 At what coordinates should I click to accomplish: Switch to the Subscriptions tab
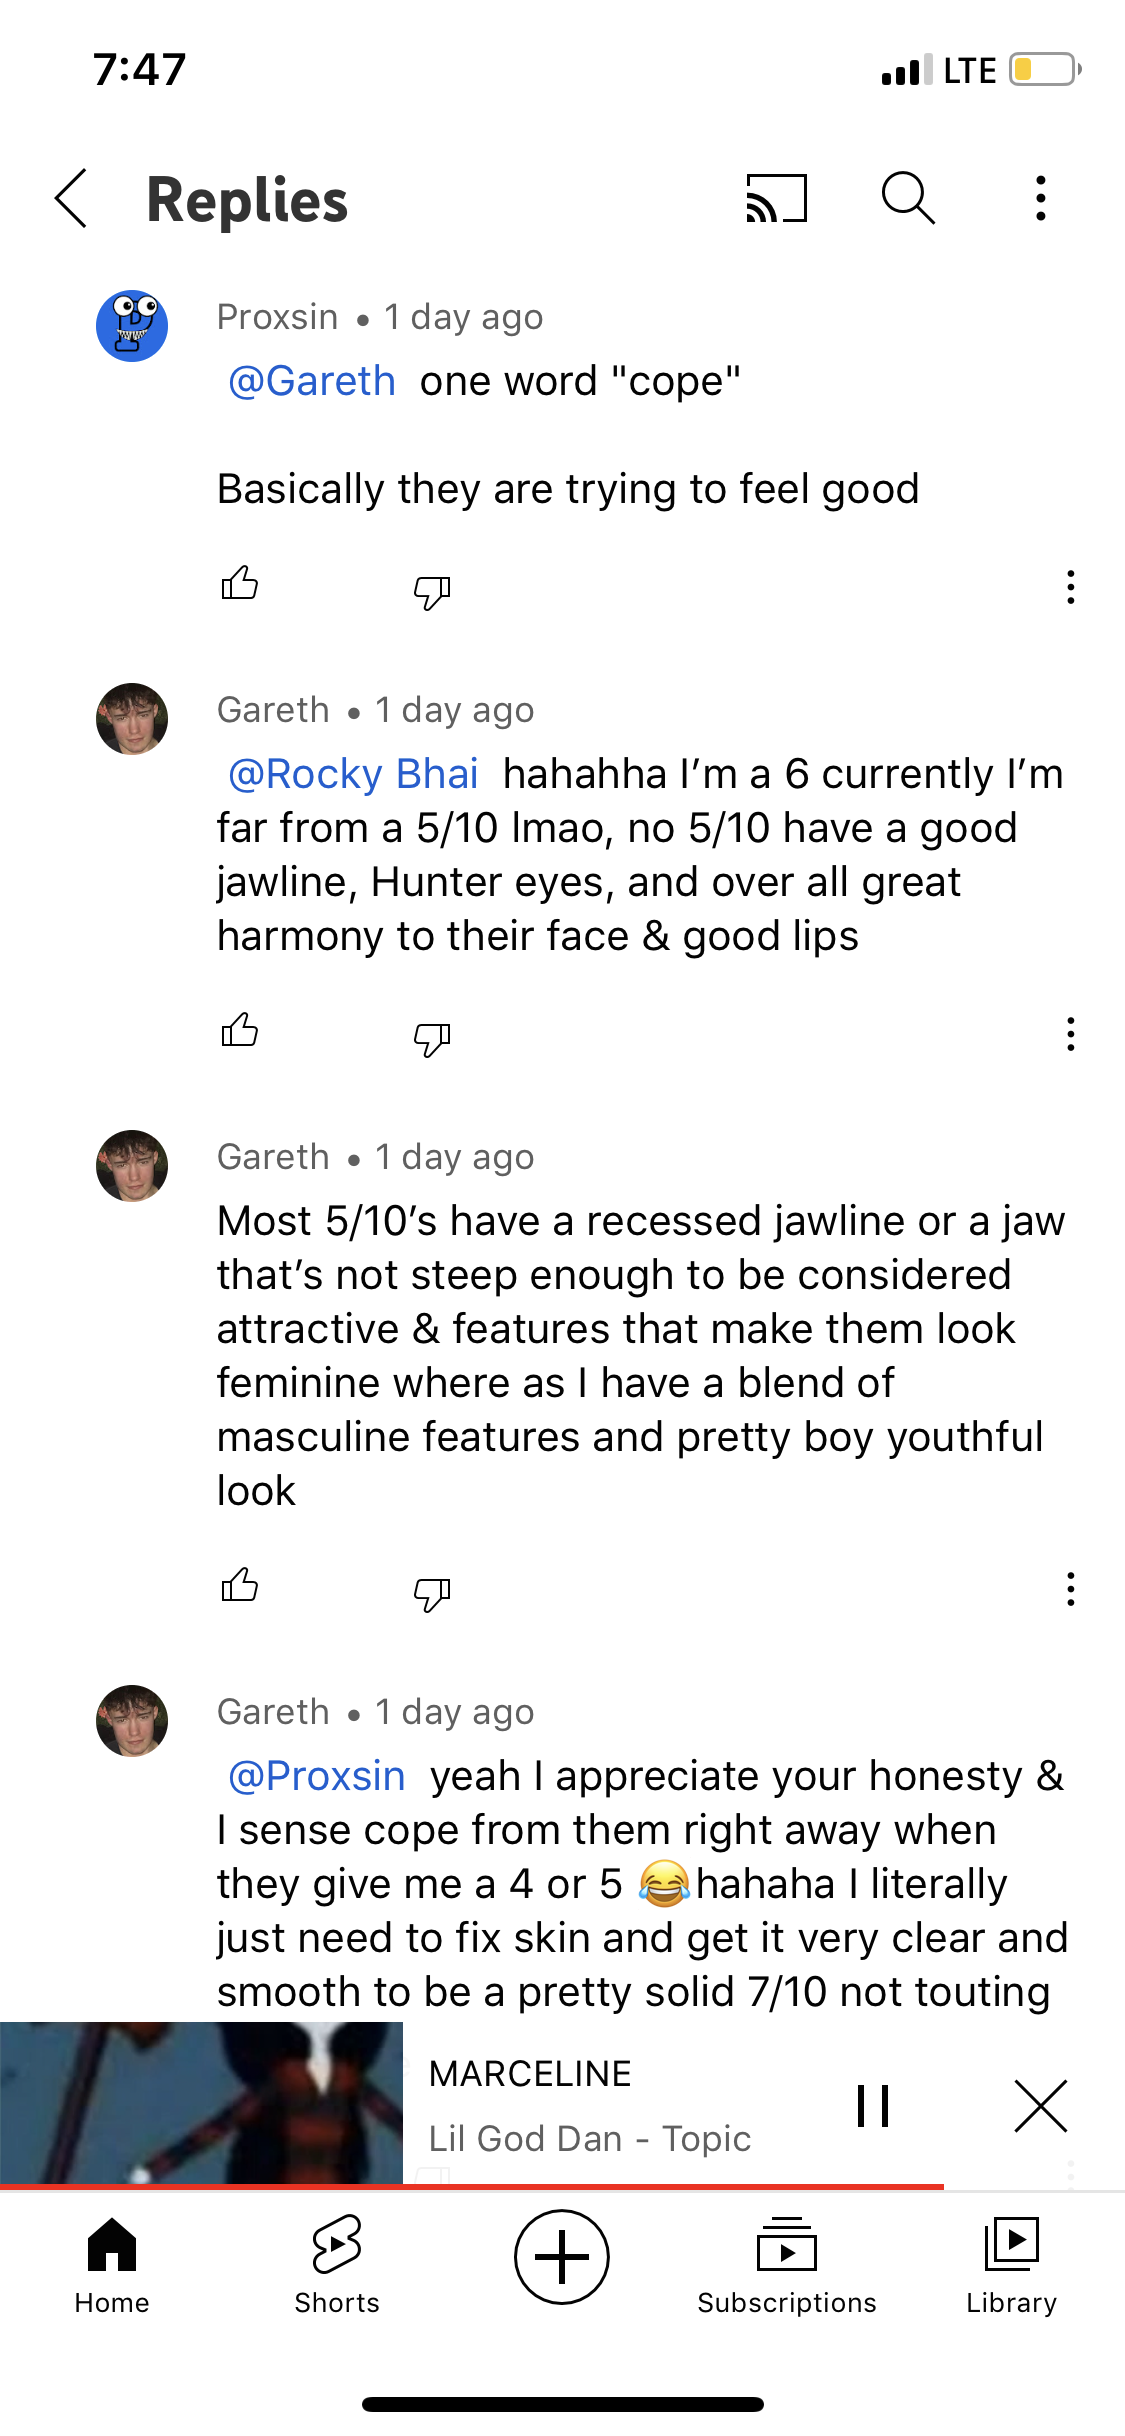click(x=787, y=2264)
